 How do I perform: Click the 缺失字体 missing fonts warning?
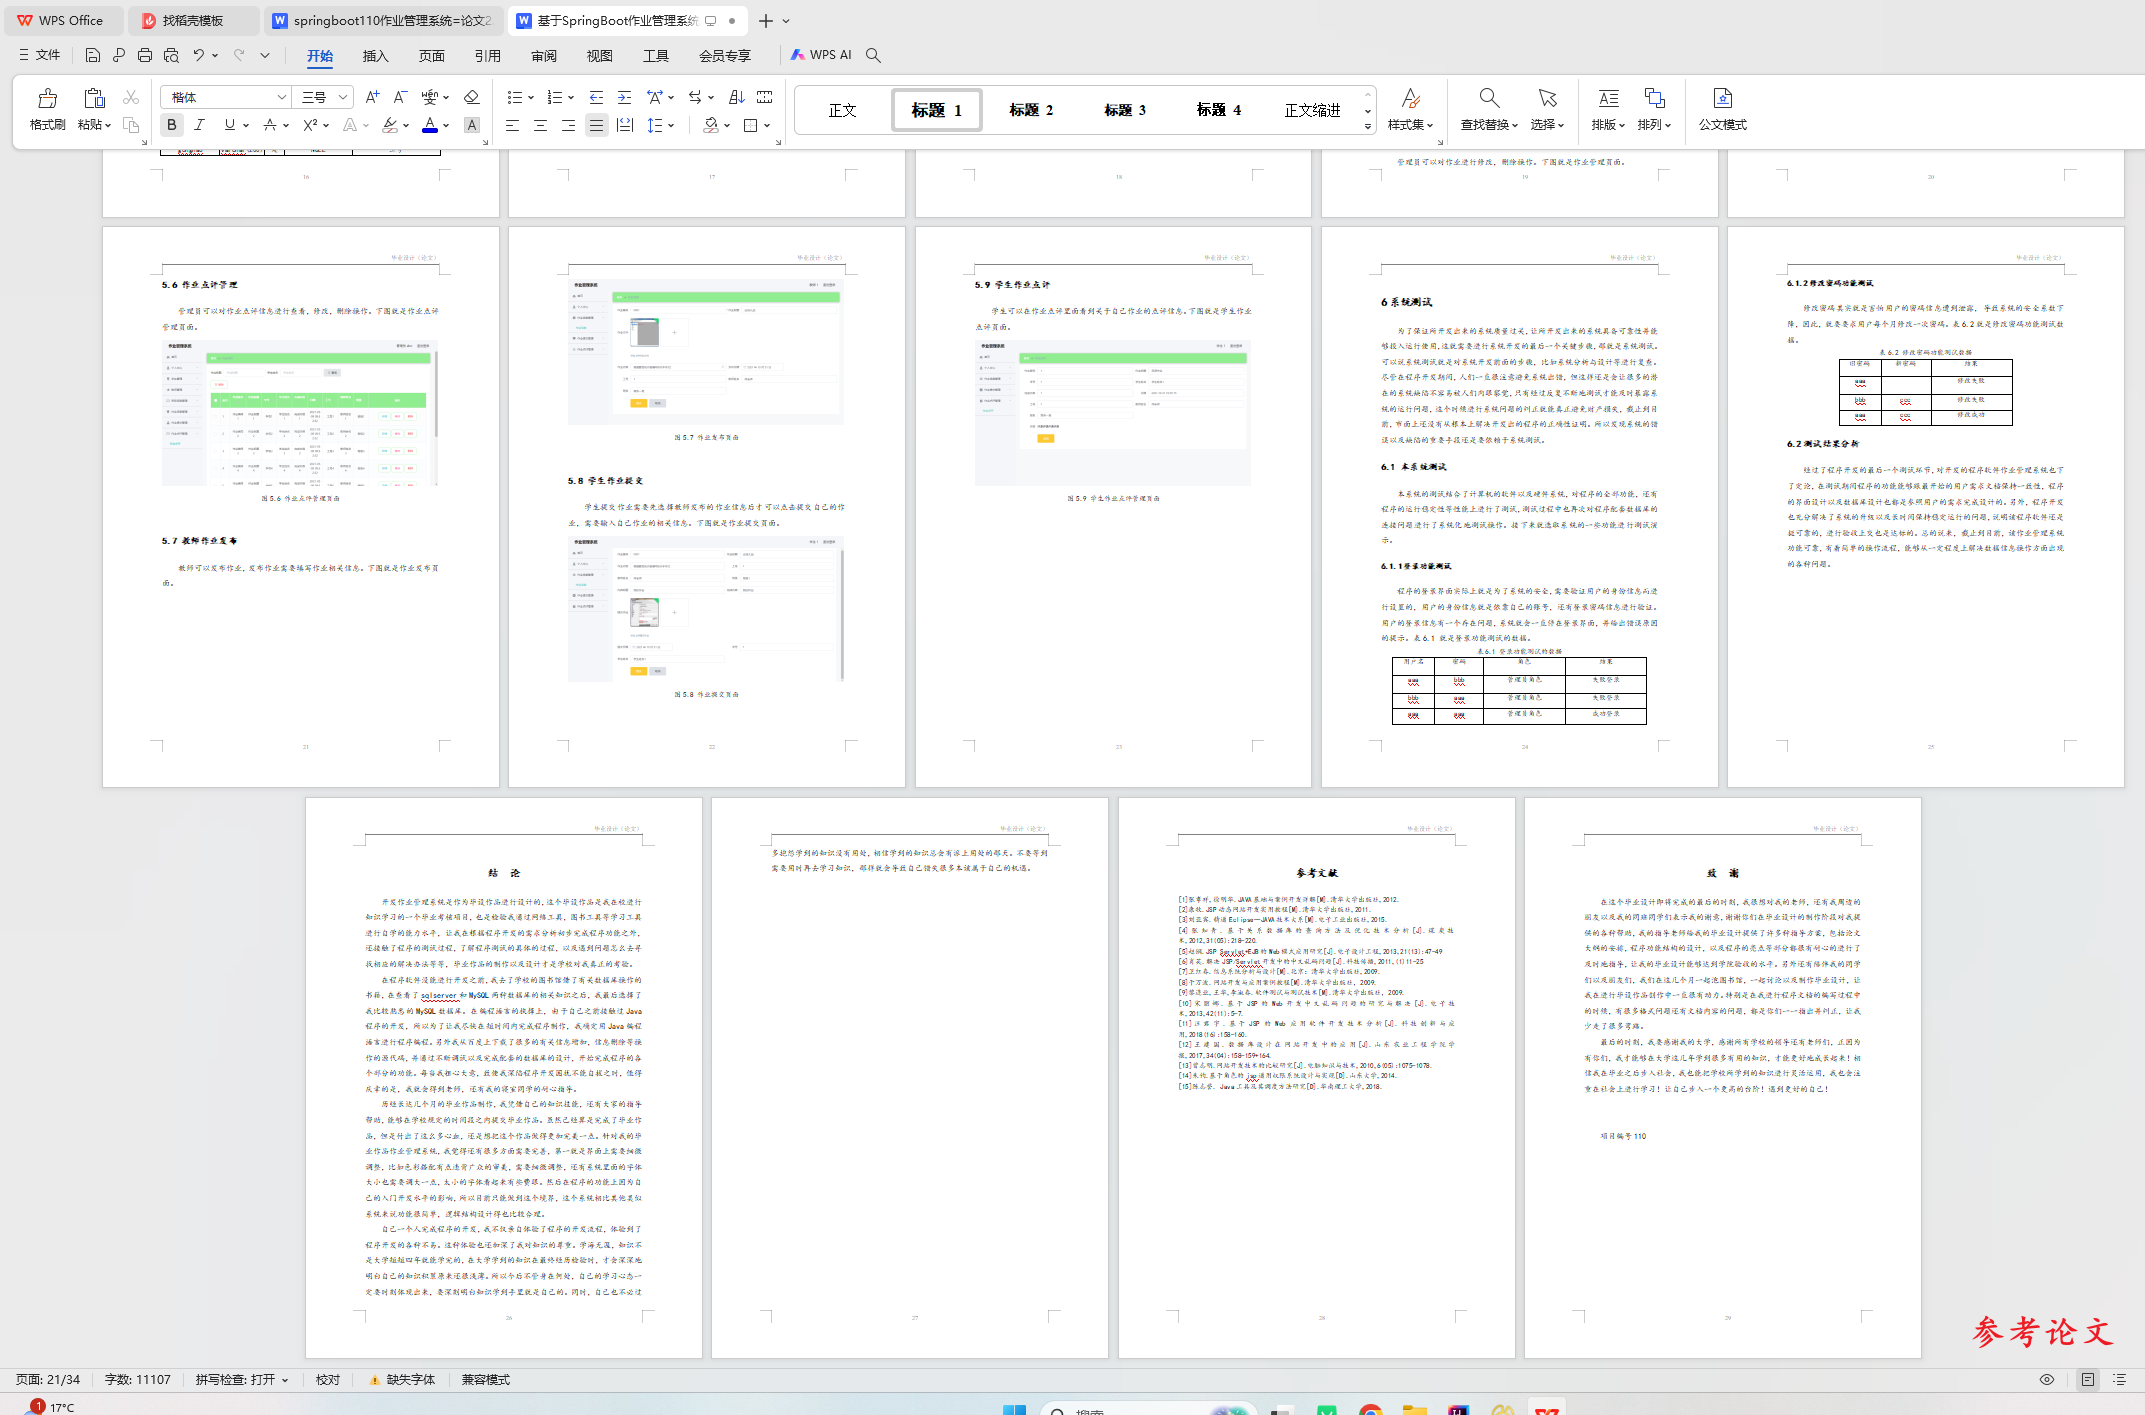pos(402,1380)
